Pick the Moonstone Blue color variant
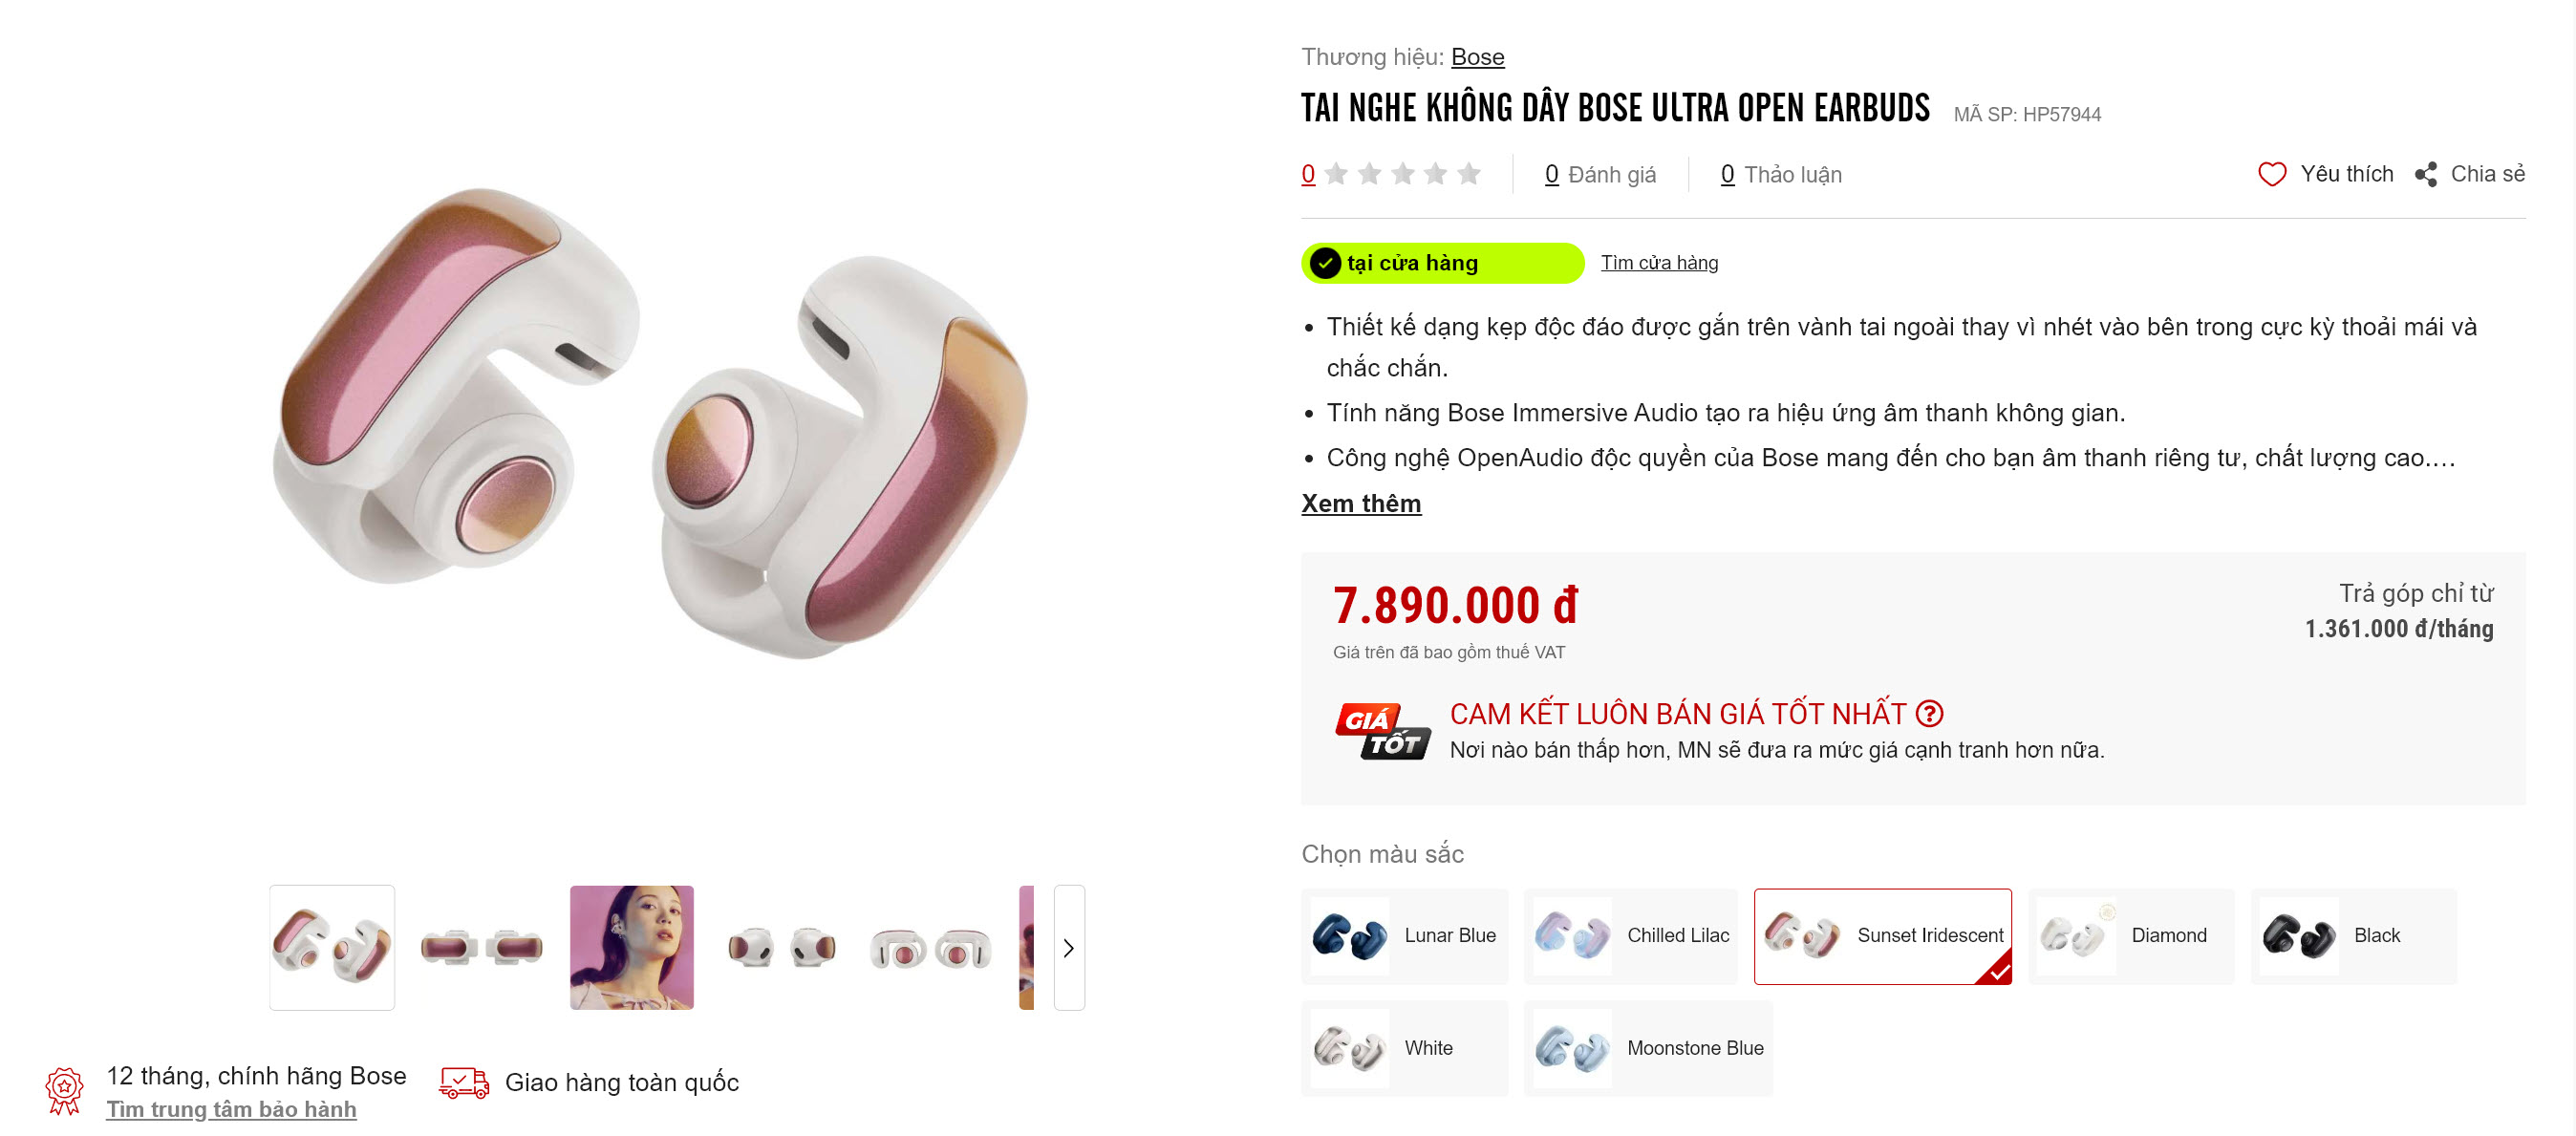The image size is (2576, 1136). [1648, 1048]
